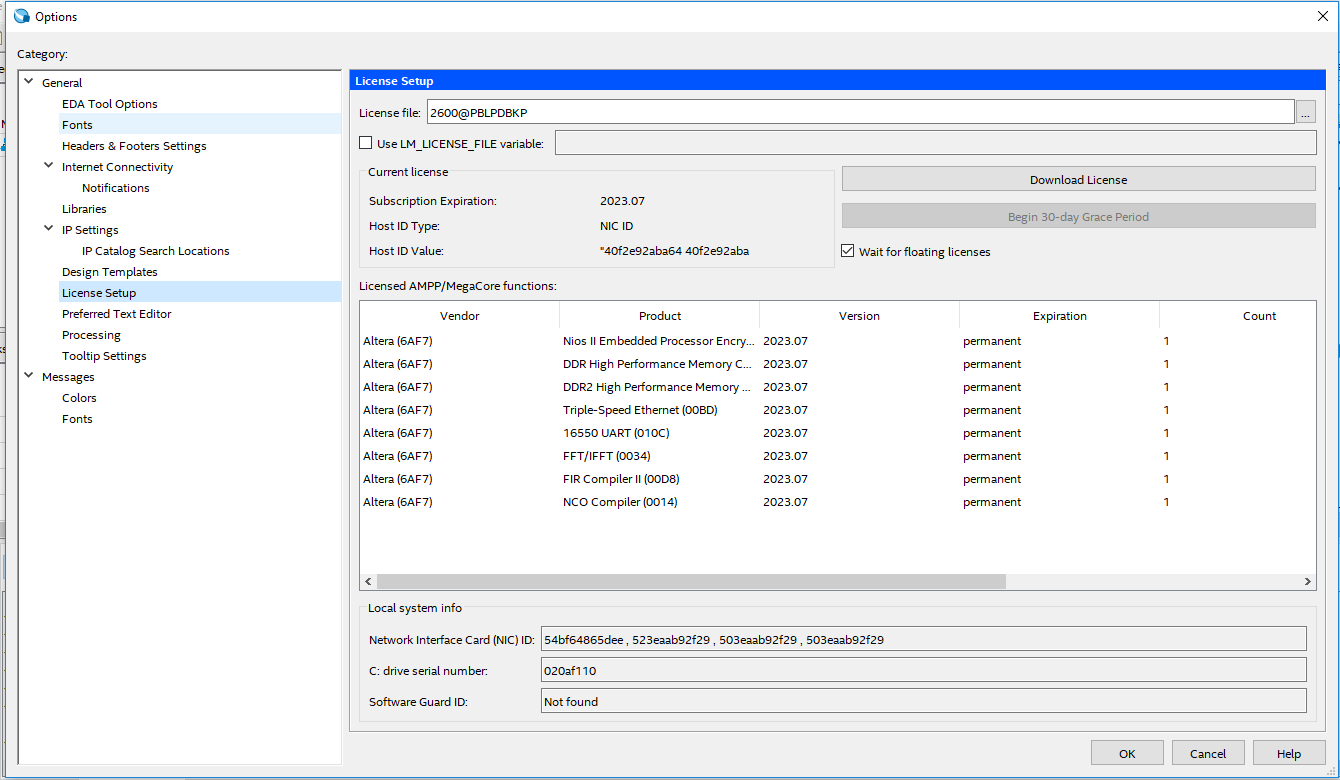Screen dimensions: 1340x780
Task: Open IP Catalog Search Locations
Action: pos(156,251)
